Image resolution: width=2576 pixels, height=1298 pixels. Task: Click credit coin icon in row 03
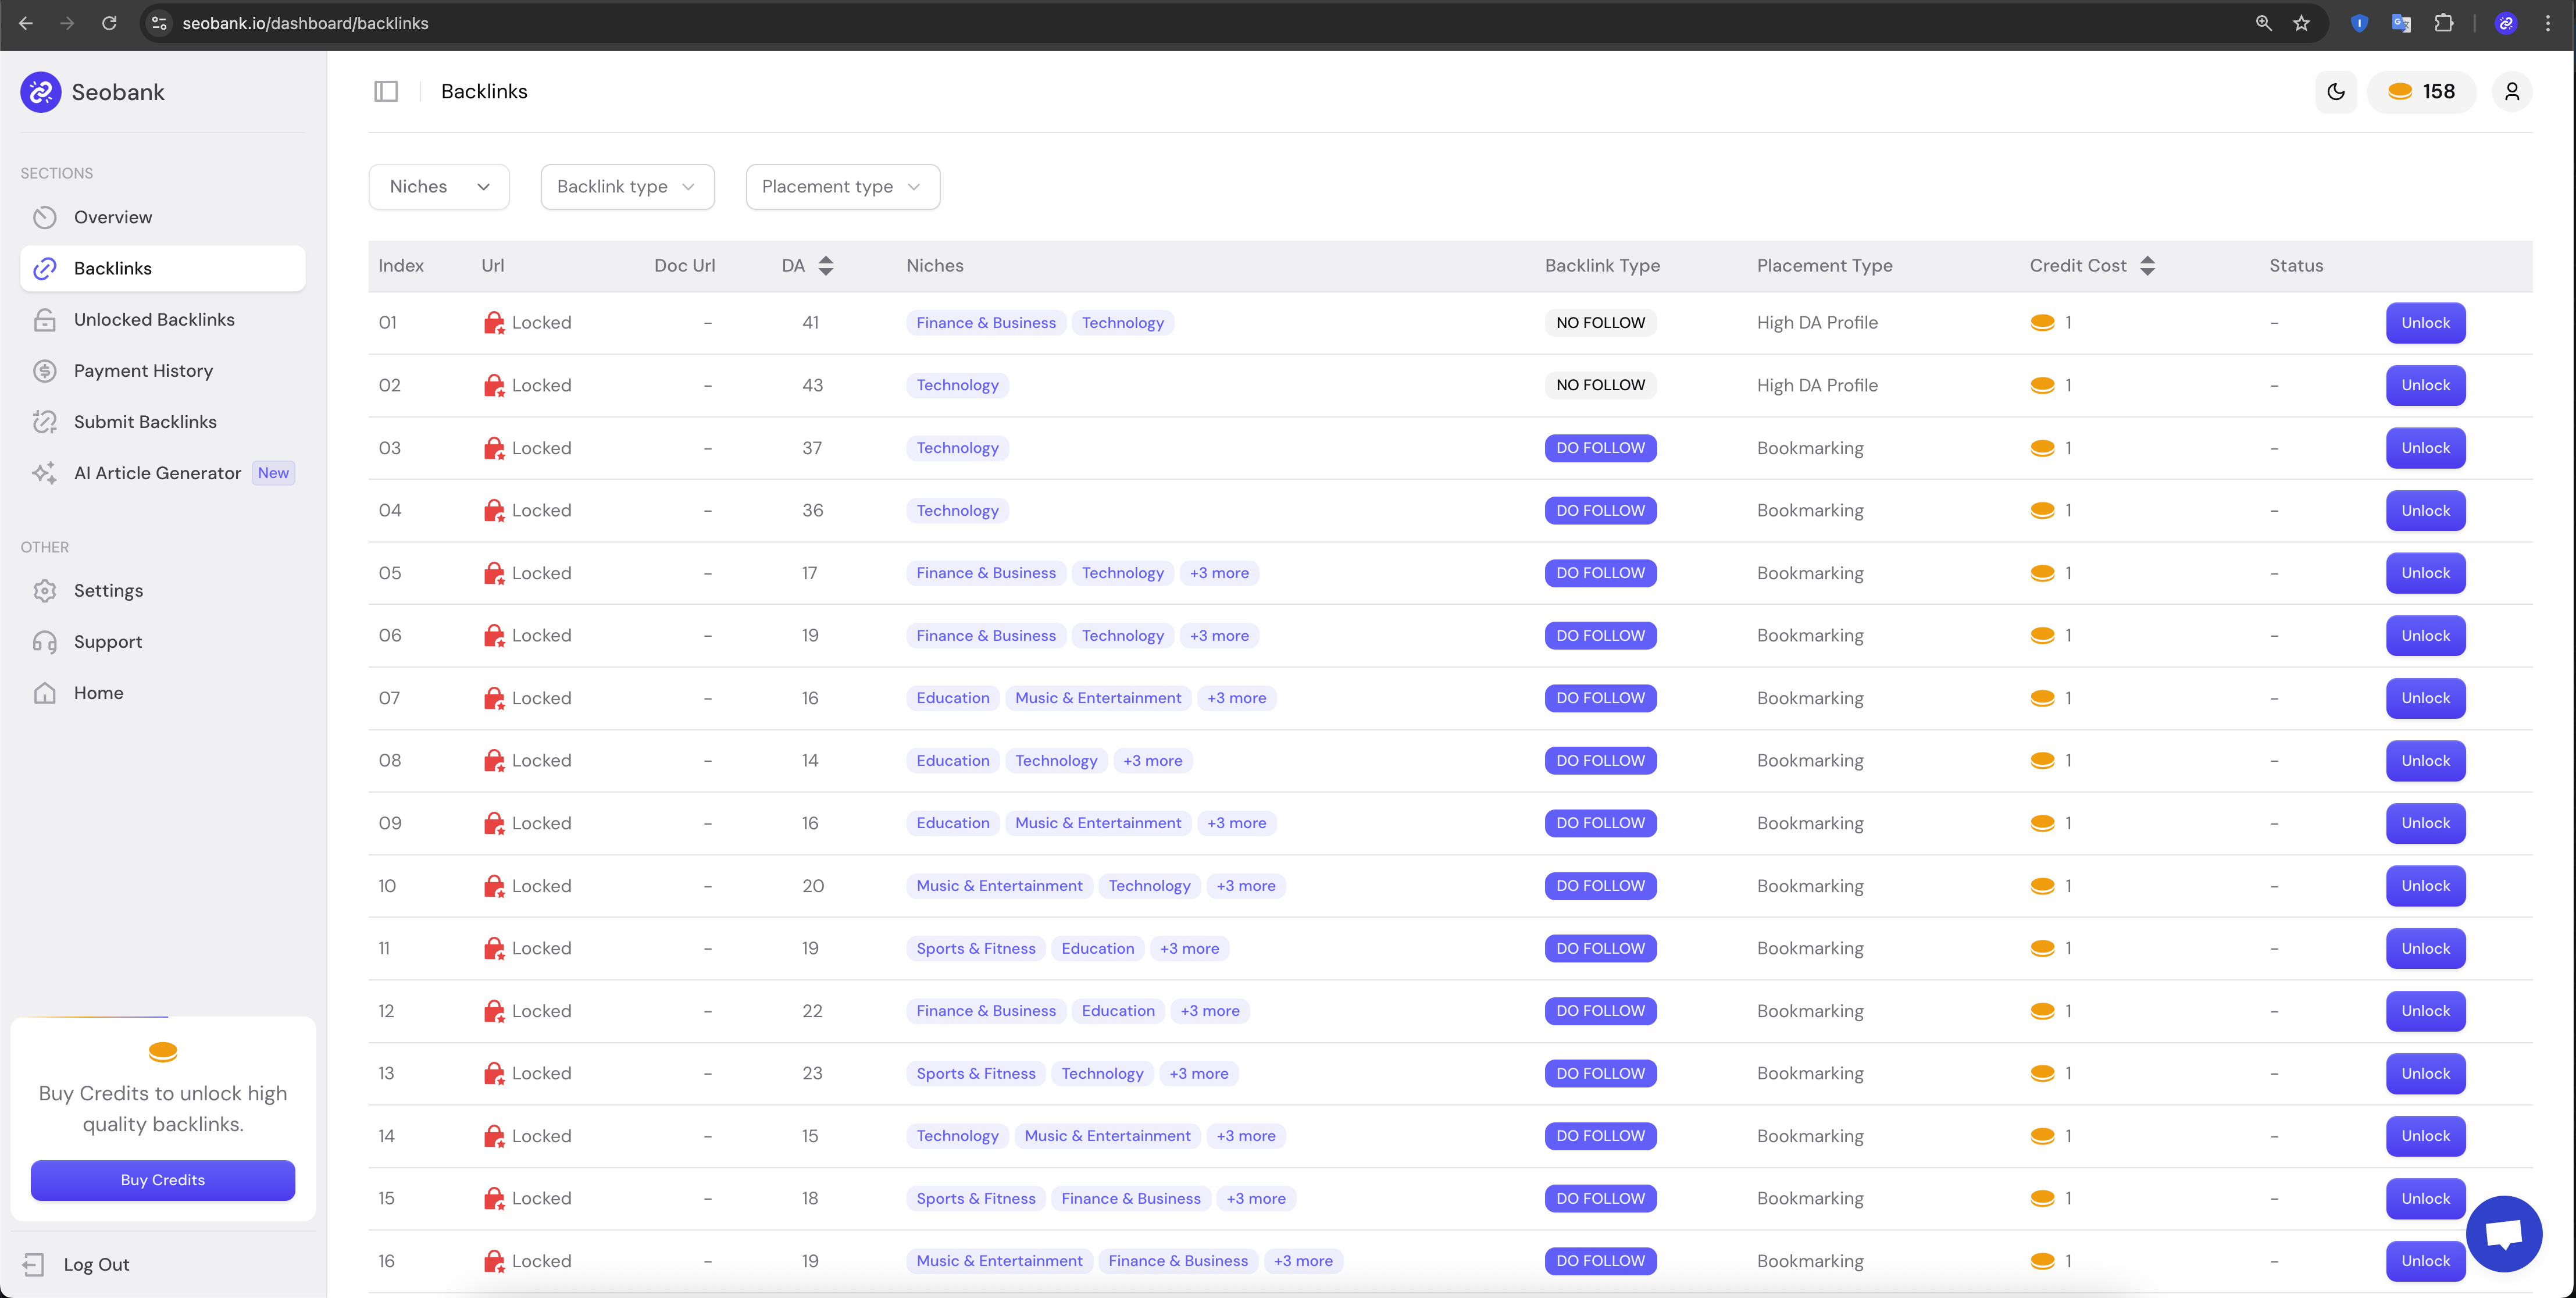click(2042, 448)
